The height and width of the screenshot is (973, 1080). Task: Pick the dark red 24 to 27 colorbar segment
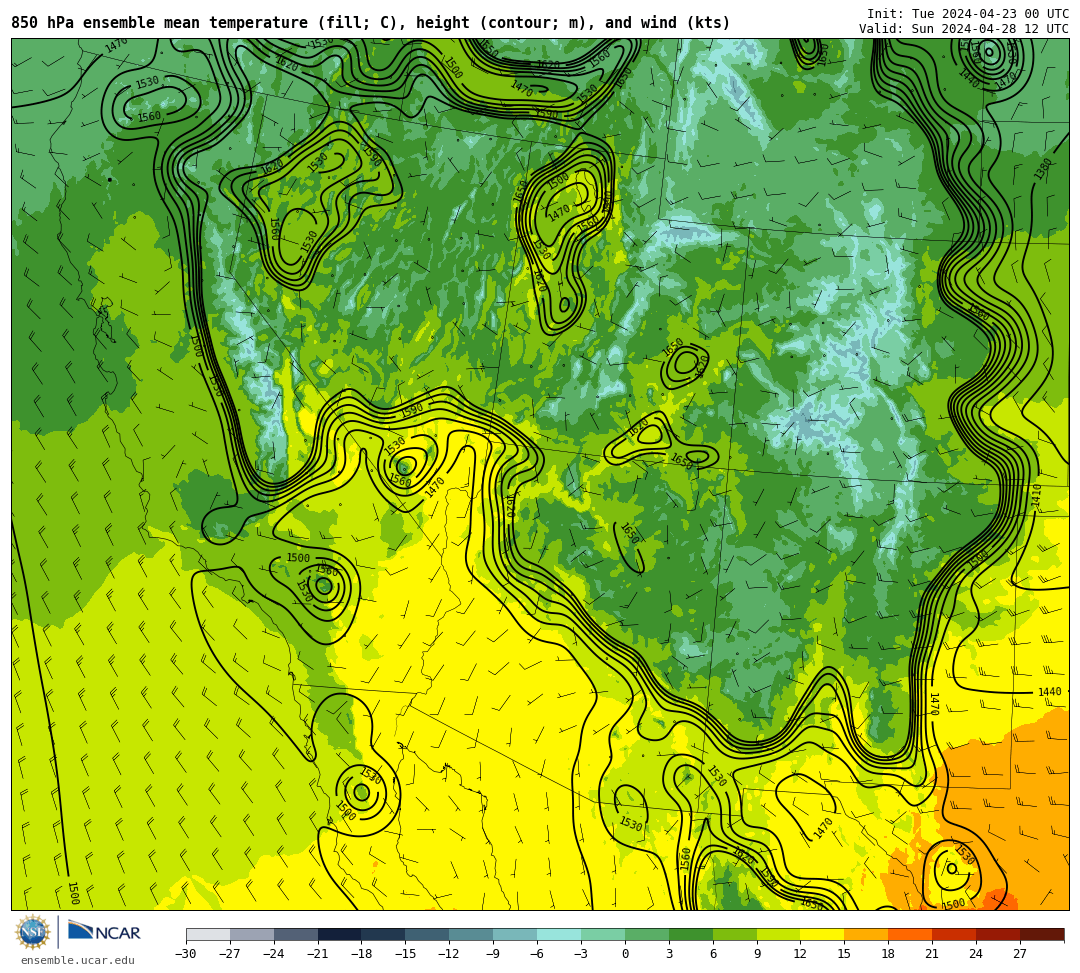(x=999, y=934)
